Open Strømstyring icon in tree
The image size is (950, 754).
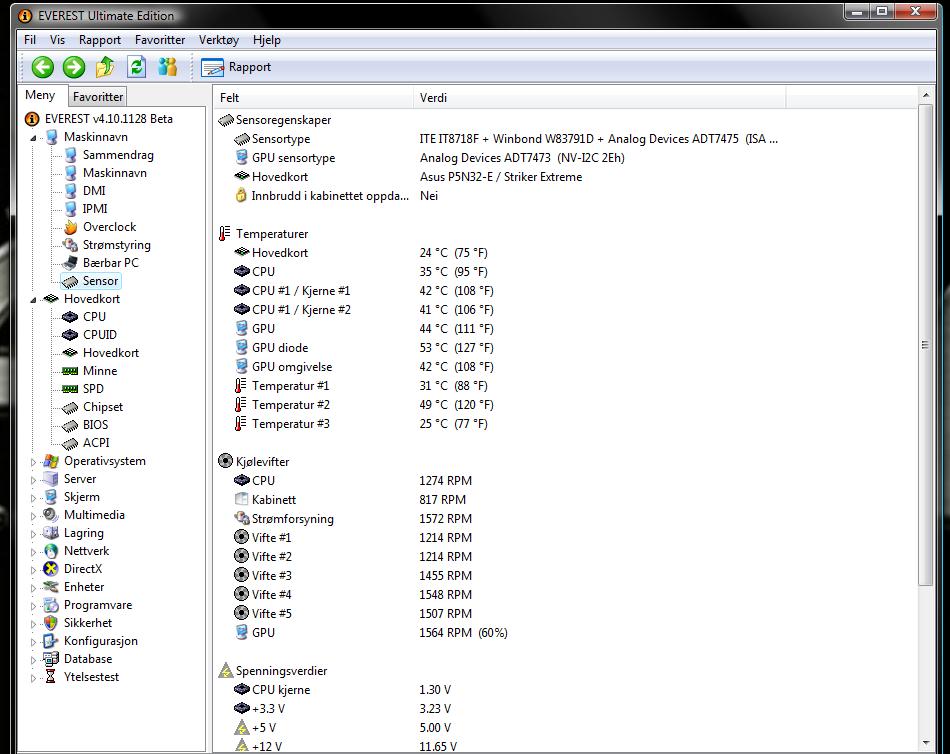[x=71, y=245]
